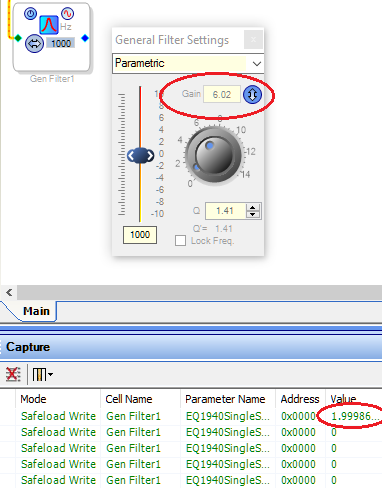Click the Capture panel title bar
Screen dimensions: 382x488
pyautogui.click(x=191, y=347)
